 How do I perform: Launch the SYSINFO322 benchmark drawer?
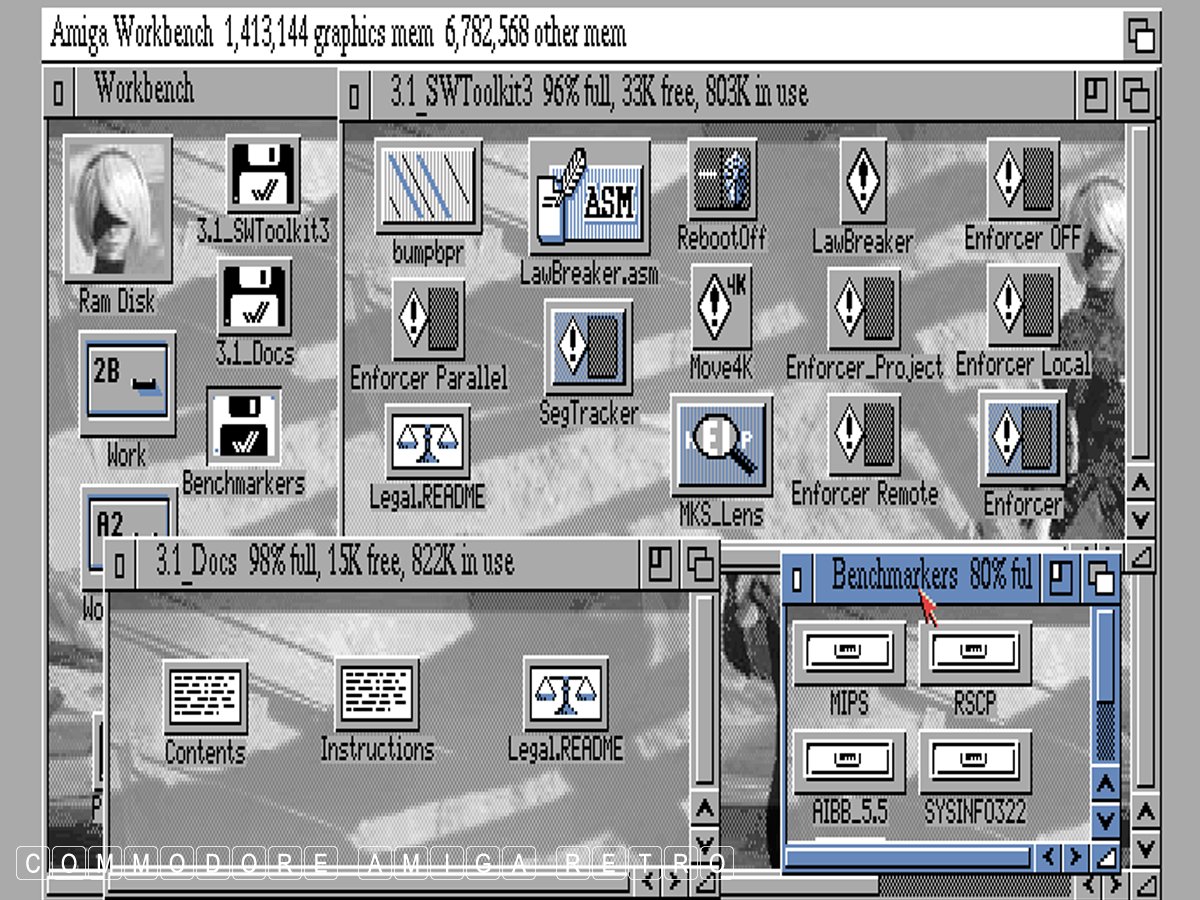coord(975,763)
